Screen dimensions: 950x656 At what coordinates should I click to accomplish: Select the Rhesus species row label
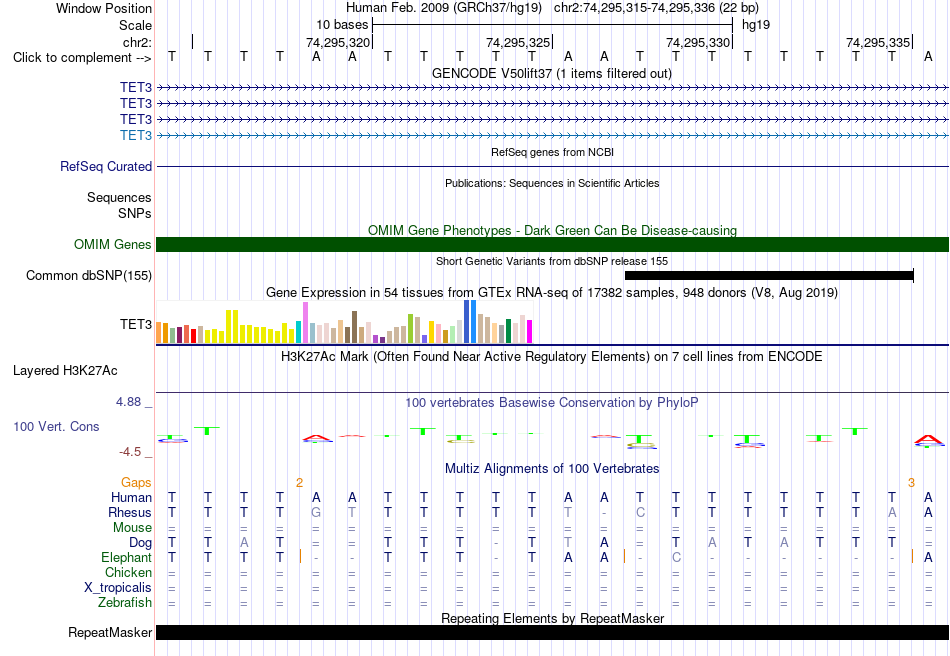130,512
